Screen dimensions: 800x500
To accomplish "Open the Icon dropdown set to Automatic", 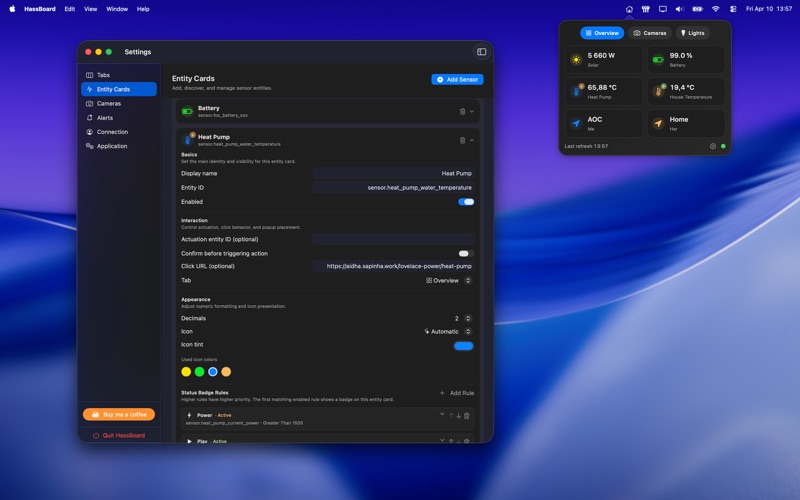I will point(447,332).
